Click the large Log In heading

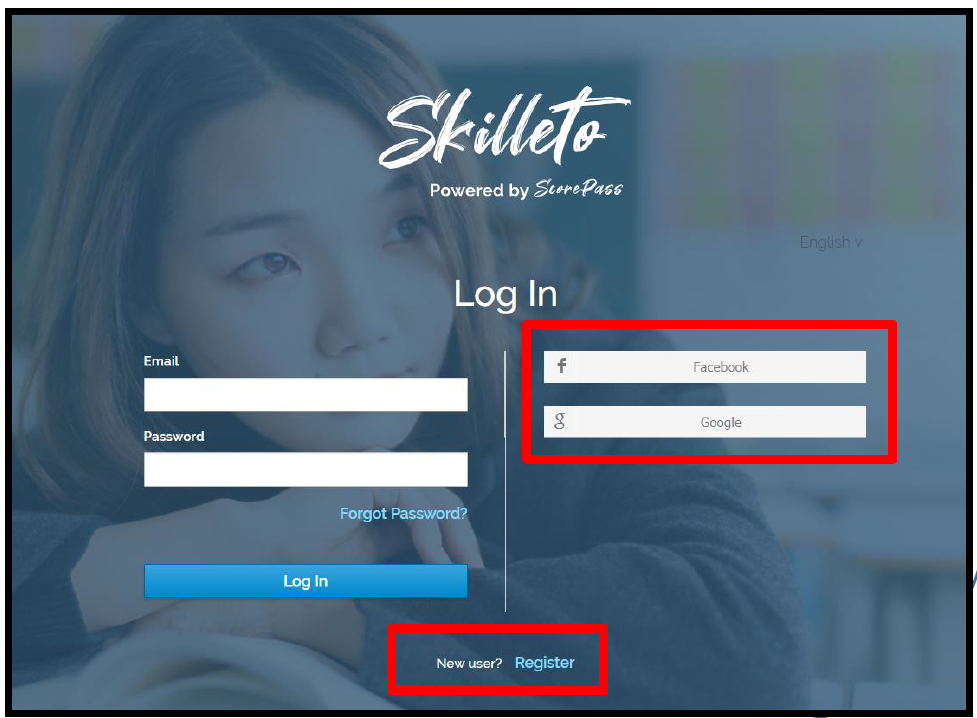pyautogui.click(x=505, y=294)
